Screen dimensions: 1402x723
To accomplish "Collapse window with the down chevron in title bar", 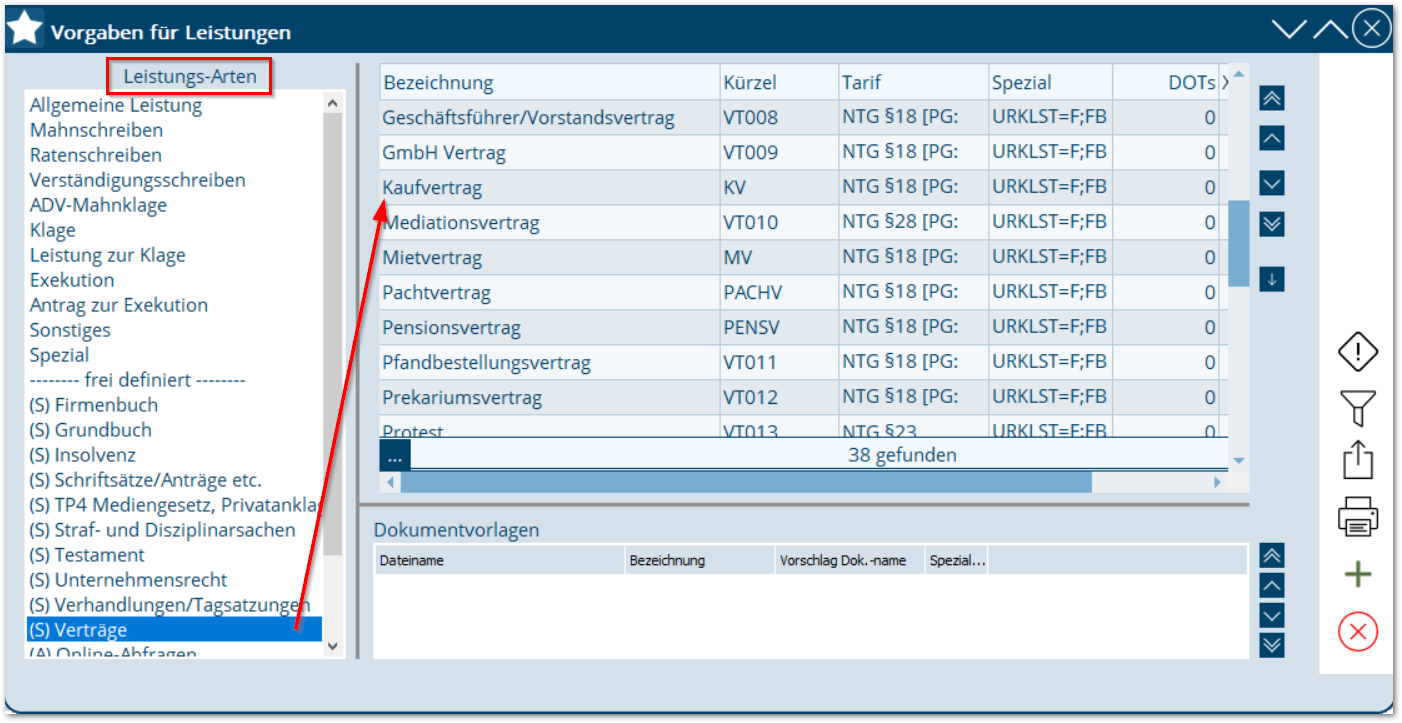I will (1290, 29).
